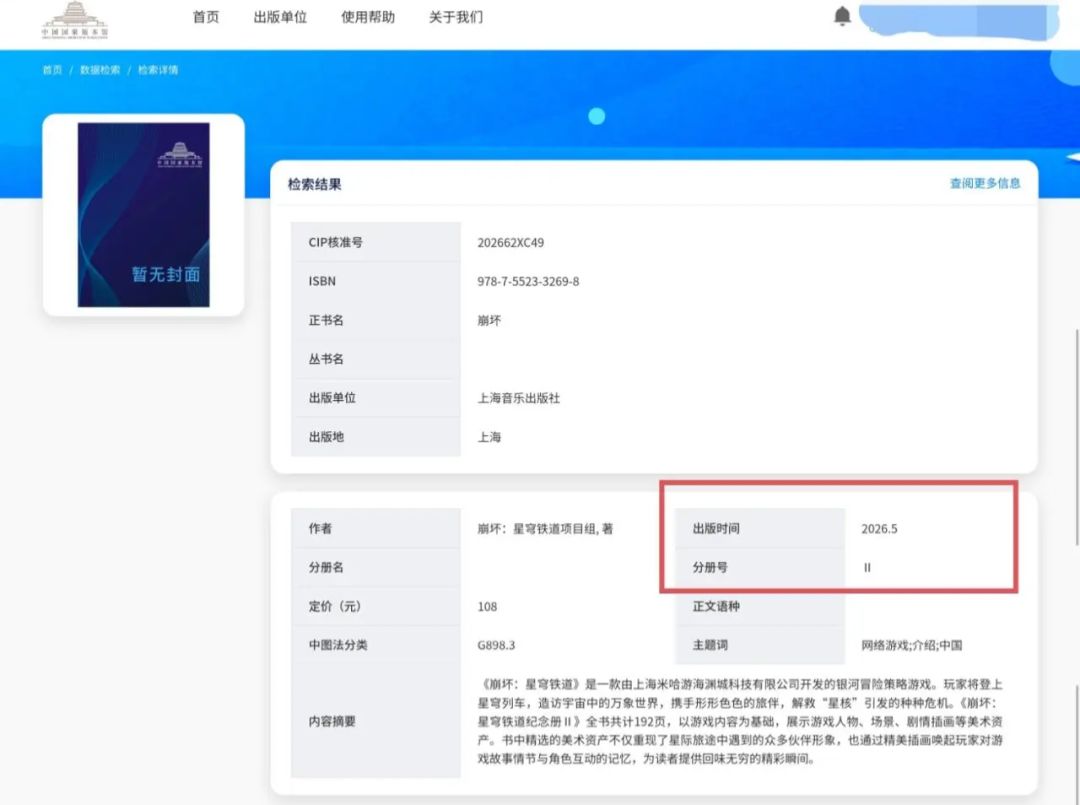1080x805 pixels.
Task: Click the 分册号 label cell
Action: tap(760, 567)
